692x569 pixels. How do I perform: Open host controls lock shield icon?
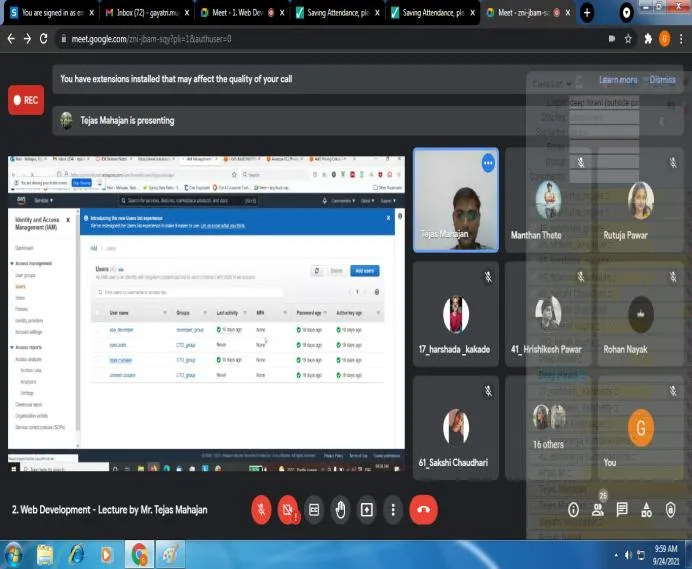pos(670,510)
